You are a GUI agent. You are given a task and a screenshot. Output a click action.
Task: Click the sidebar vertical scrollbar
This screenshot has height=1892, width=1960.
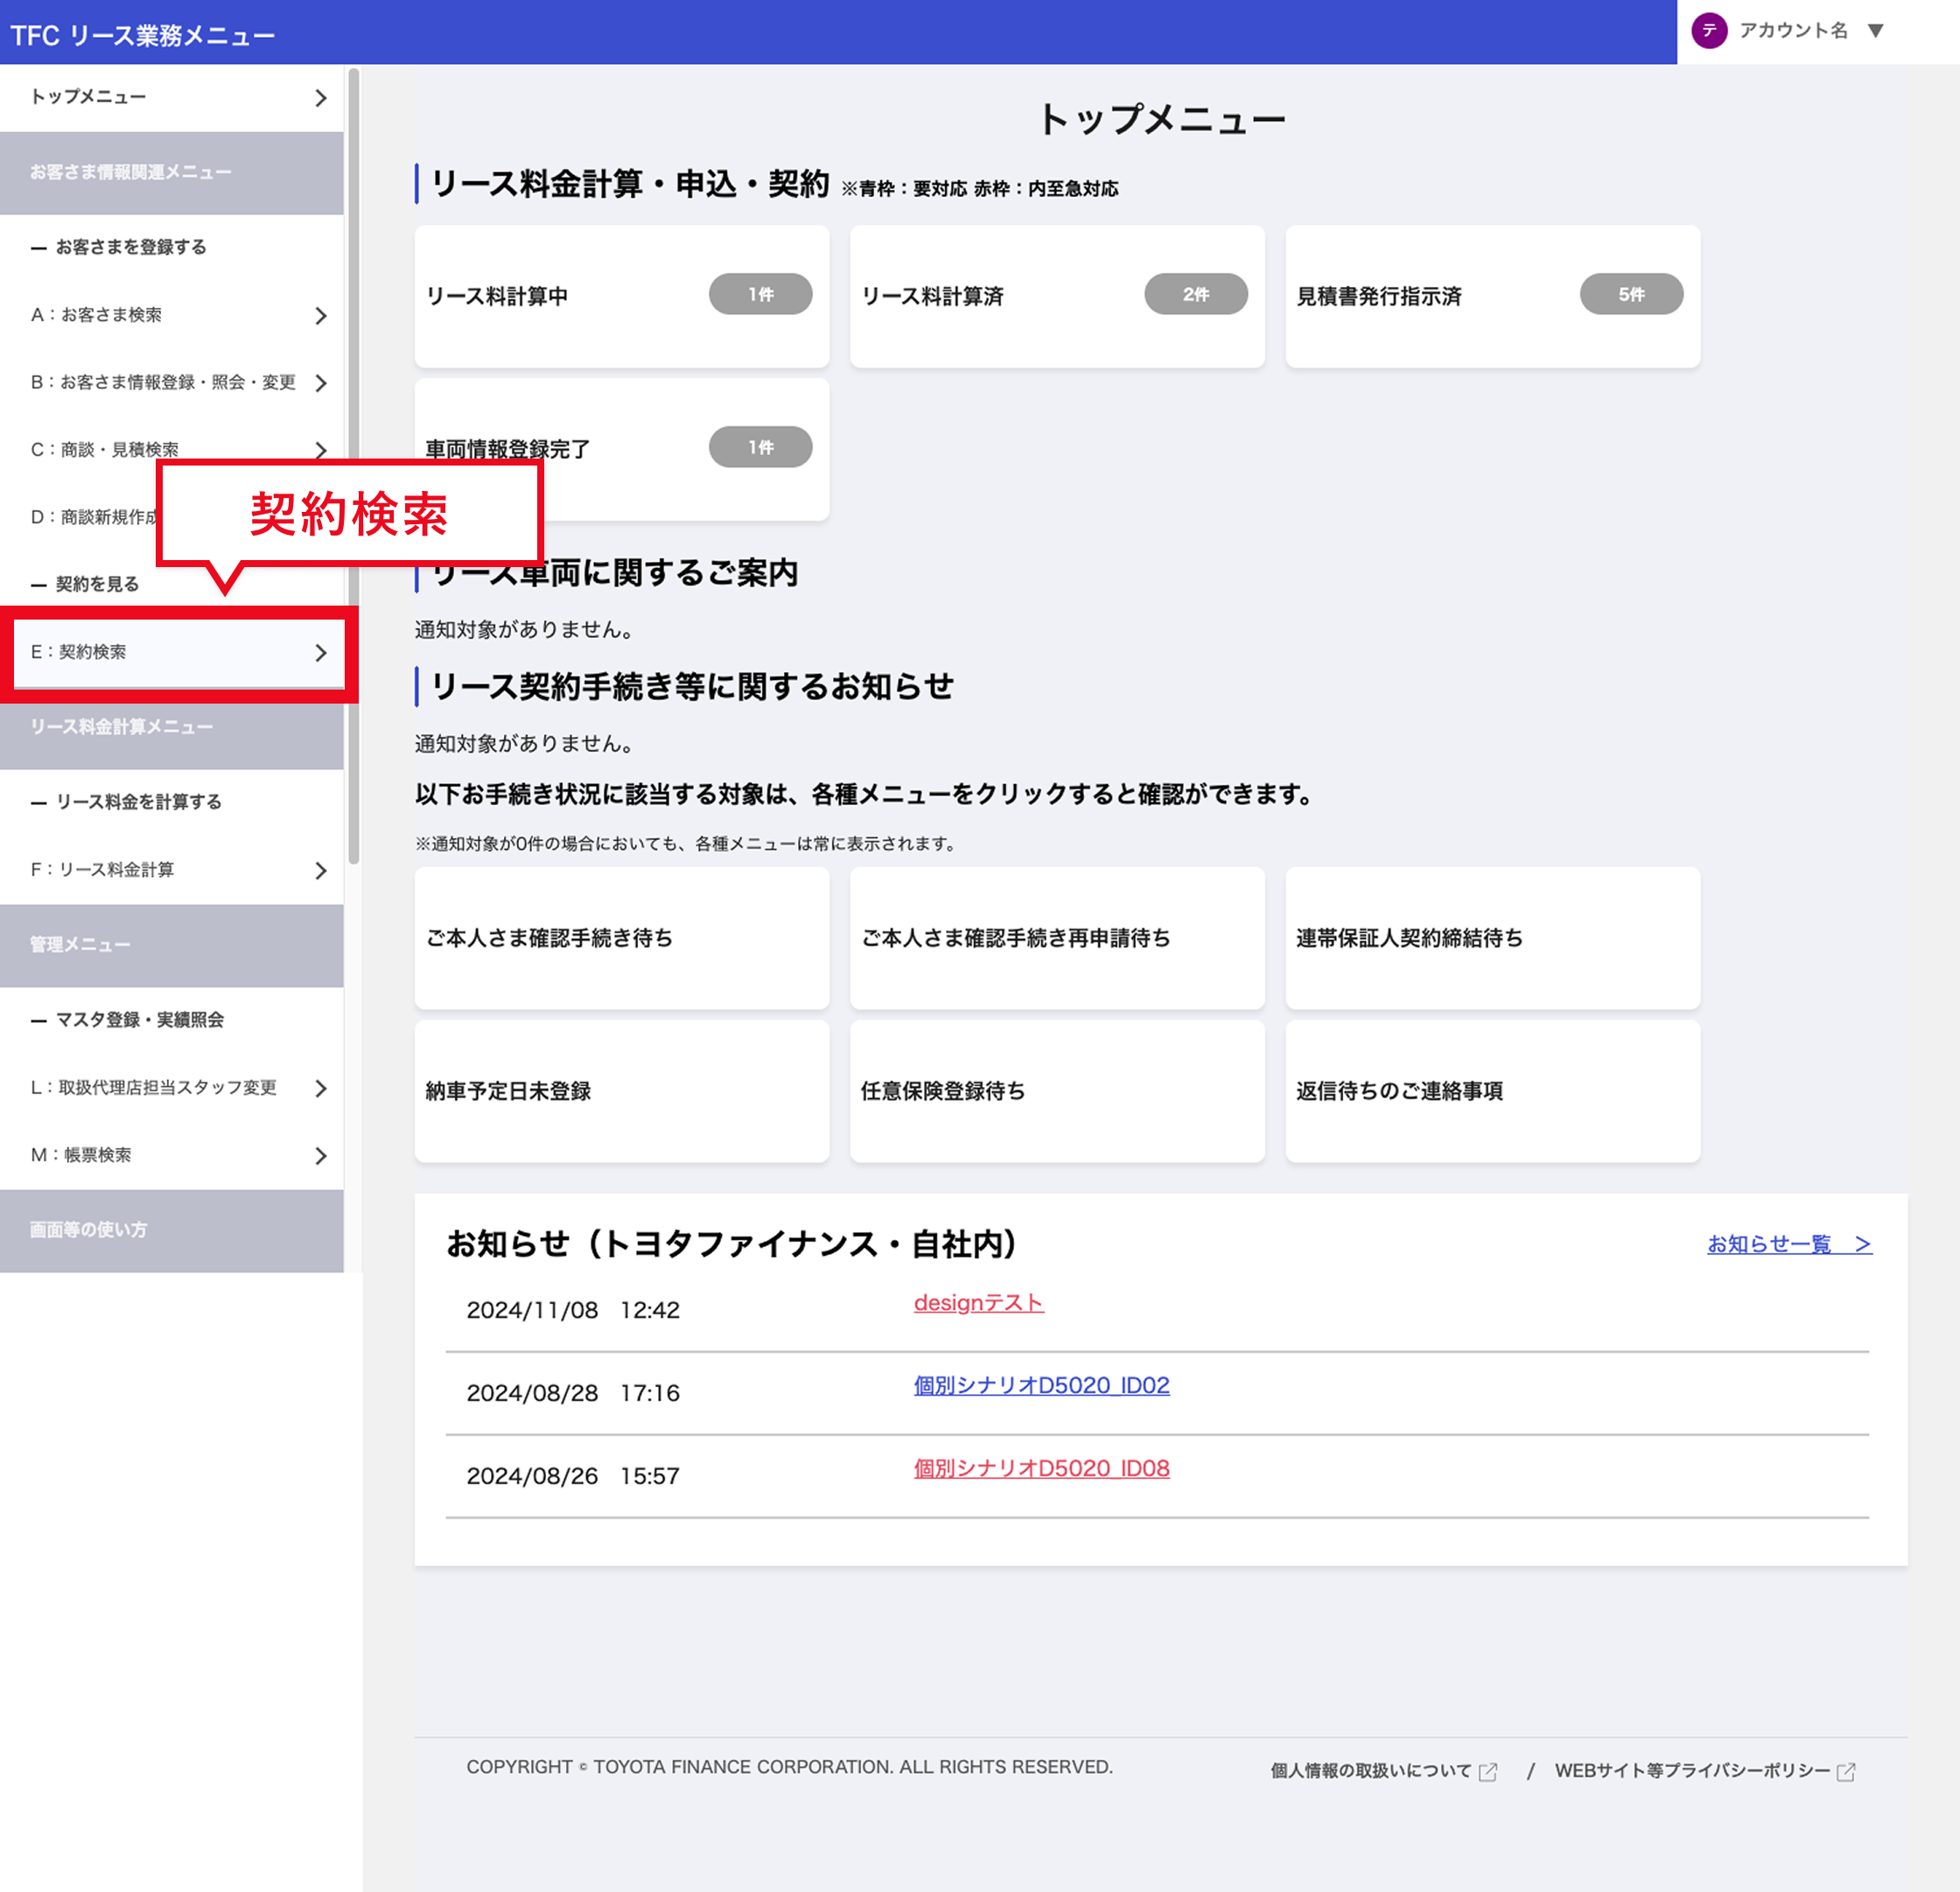[353, 466]
